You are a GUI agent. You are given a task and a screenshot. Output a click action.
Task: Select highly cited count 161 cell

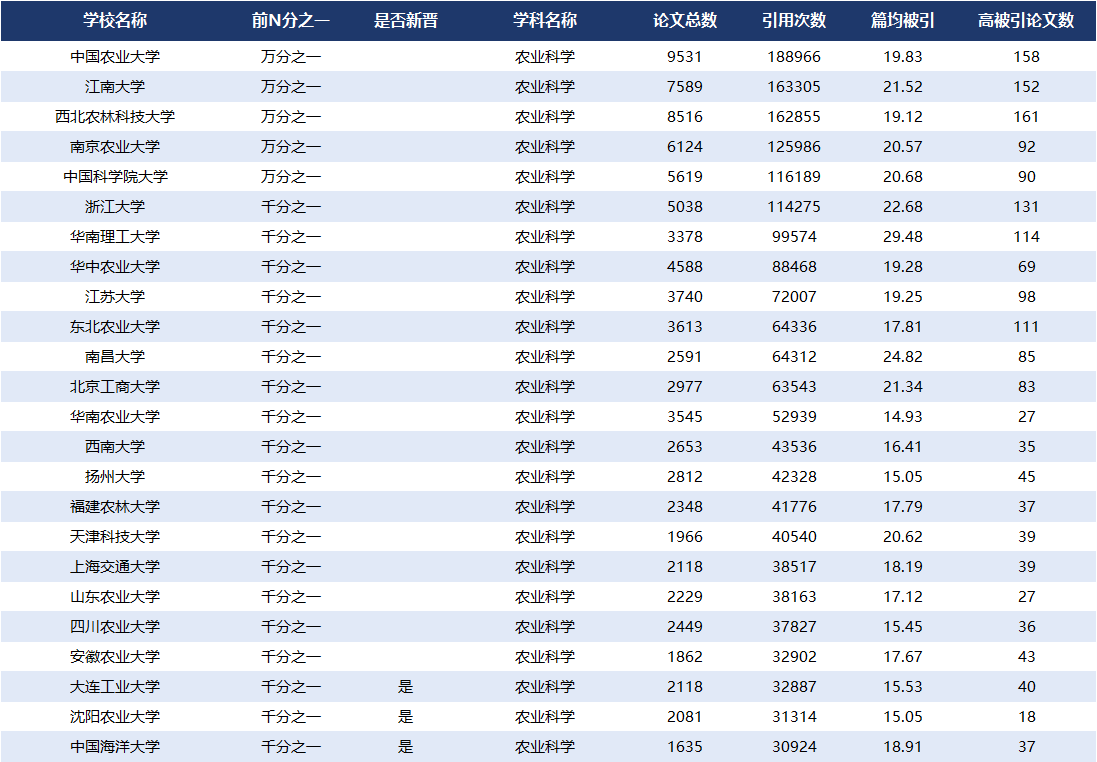coord(1026,117)
